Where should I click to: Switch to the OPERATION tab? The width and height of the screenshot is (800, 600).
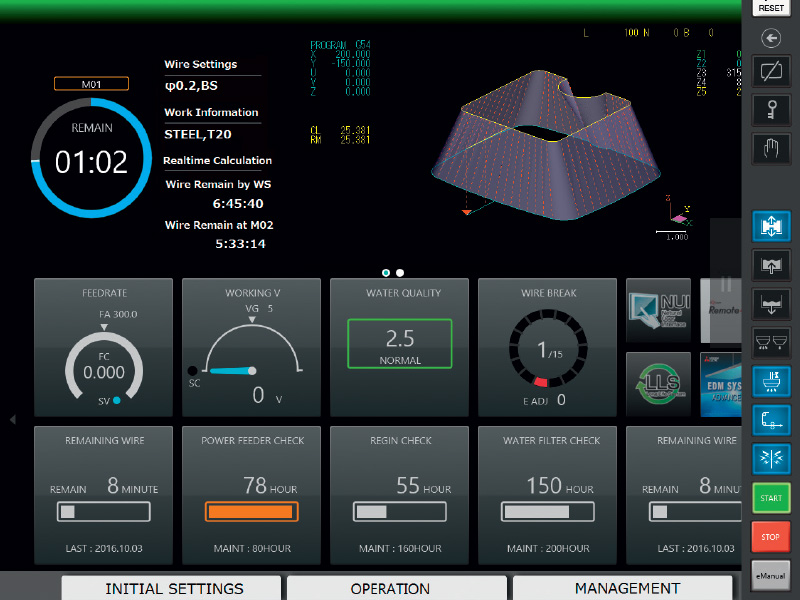tap(397, 588)
